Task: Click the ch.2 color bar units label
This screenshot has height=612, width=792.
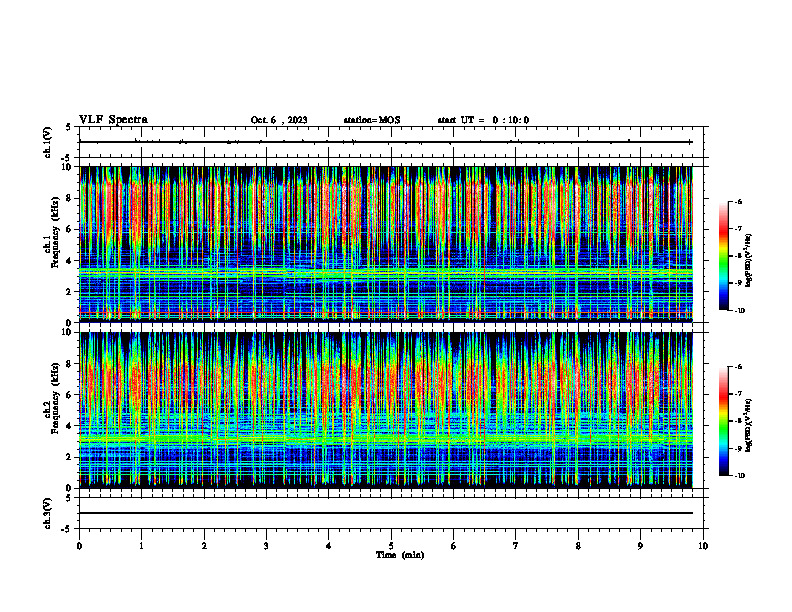Action: click(x=749, y=425)
